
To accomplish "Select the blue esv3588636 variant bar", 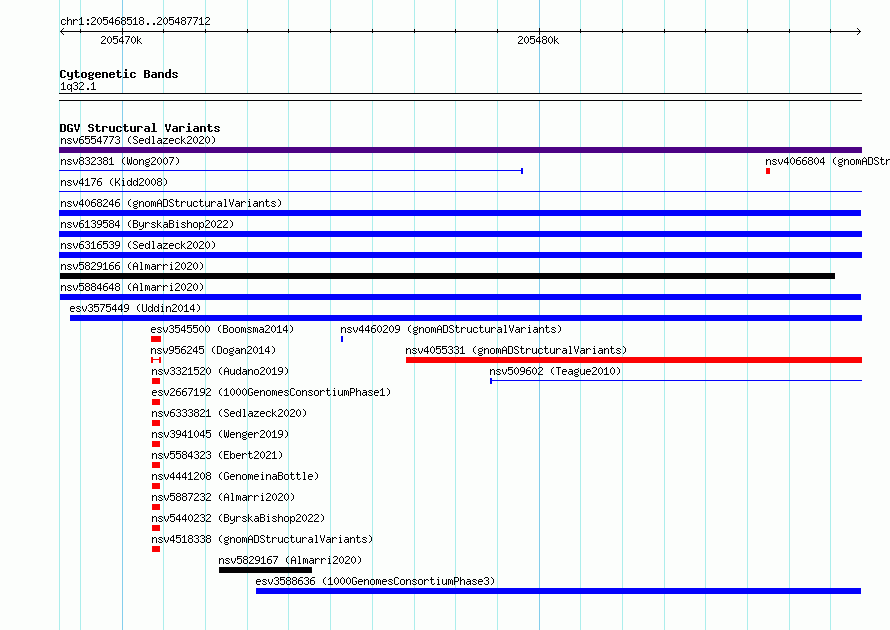I will pos(559,591).
